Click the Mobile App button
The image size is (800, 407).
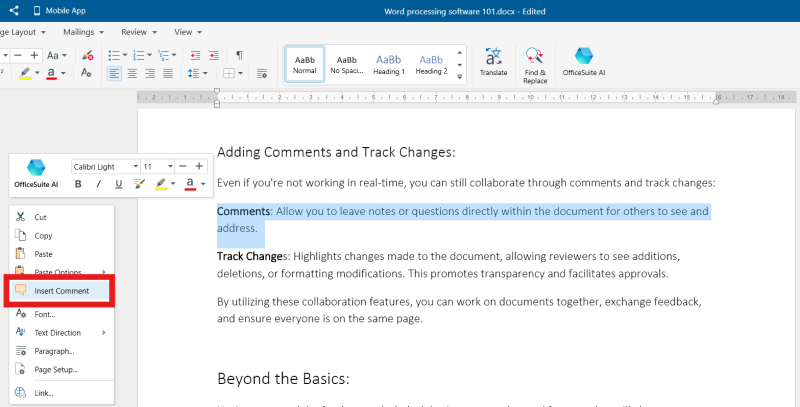[58, 10]
